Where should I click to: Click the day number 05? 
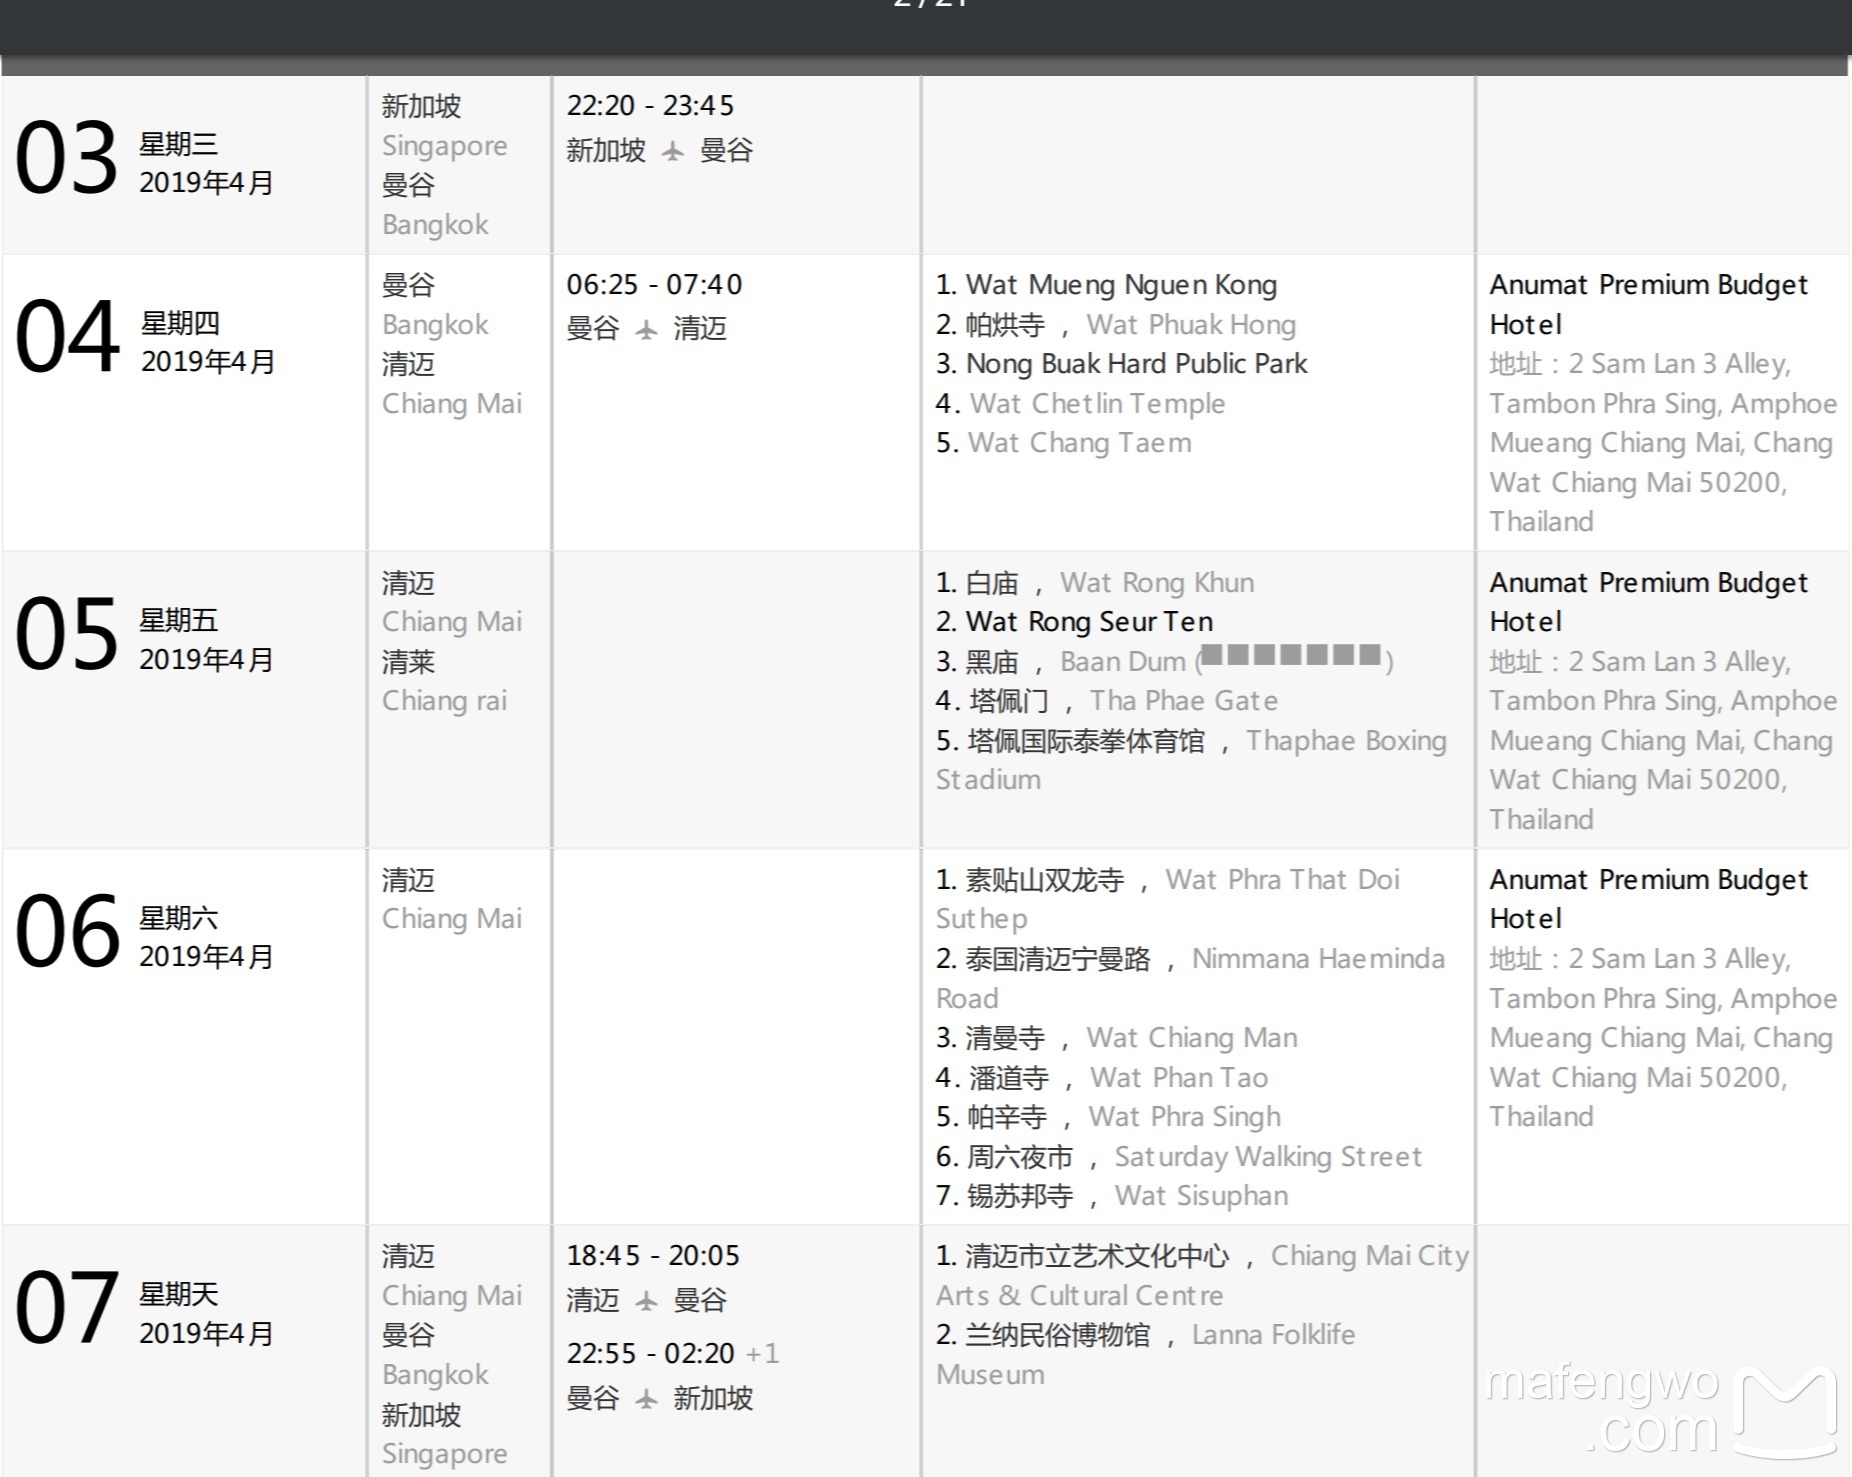tap(67, 635)
